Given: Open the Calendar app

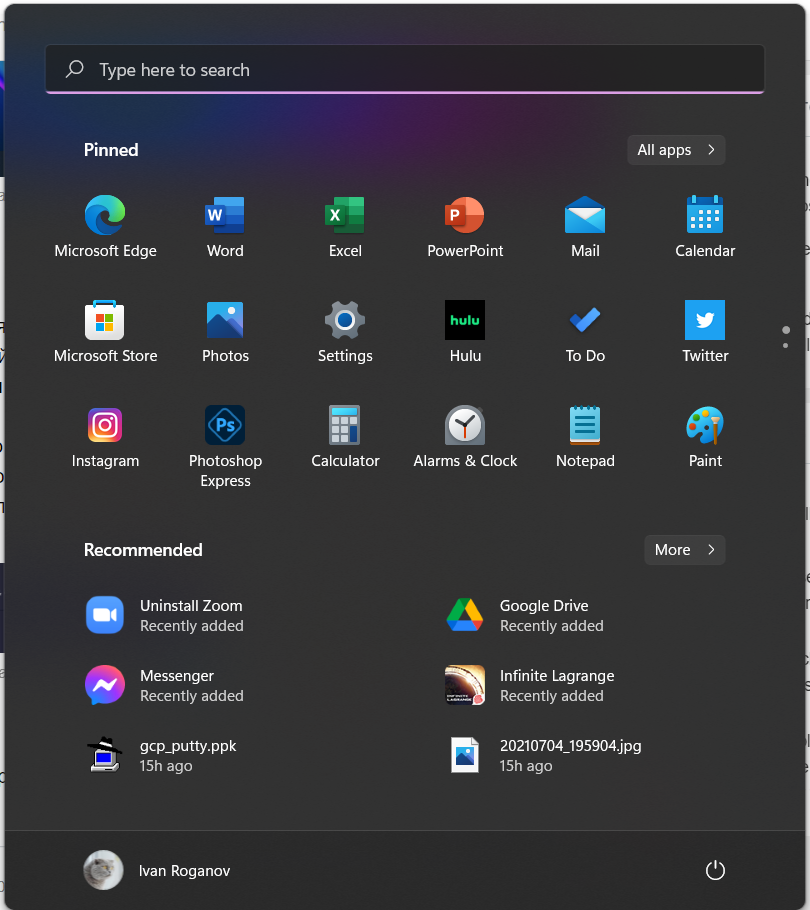Looking at the screenshot, I should [705, 228].
